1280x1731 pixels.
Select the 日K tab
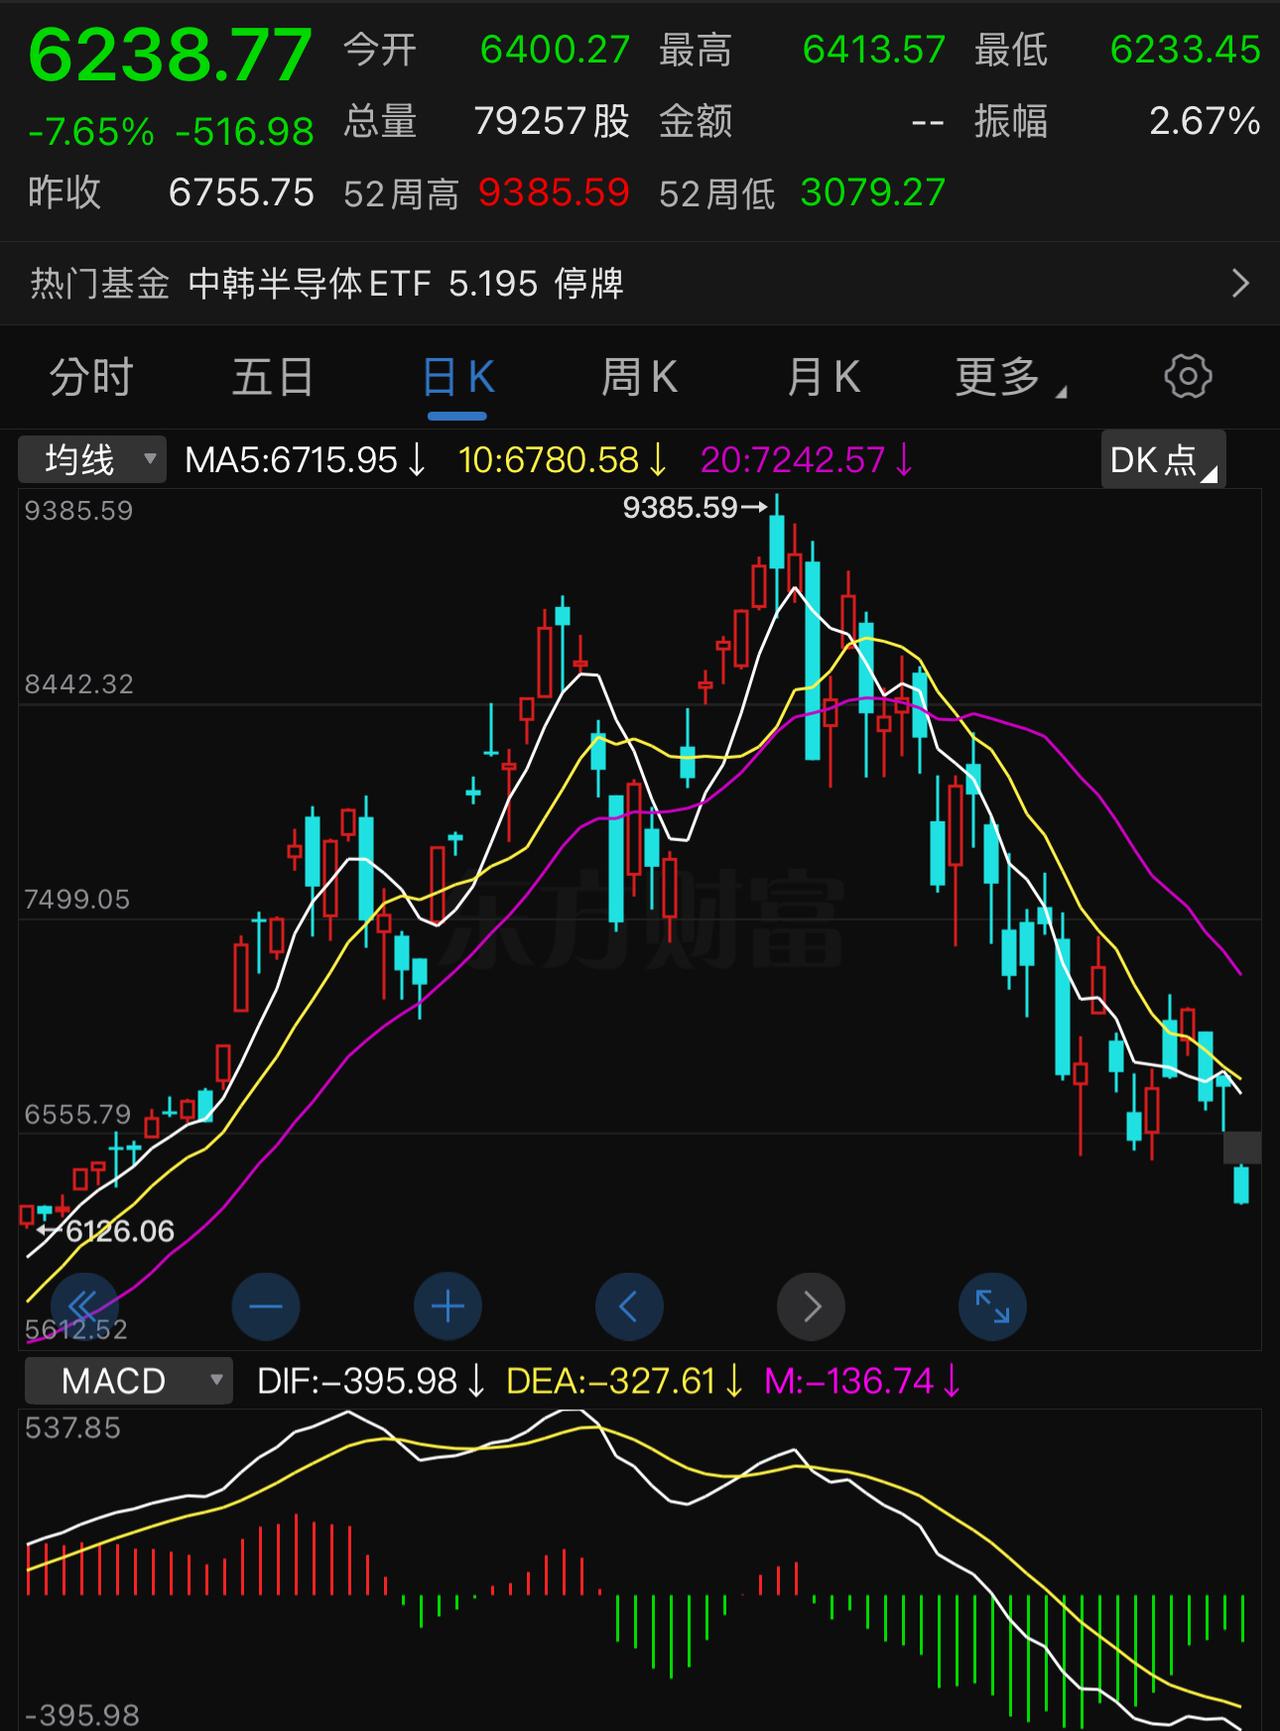click(458, 377)
